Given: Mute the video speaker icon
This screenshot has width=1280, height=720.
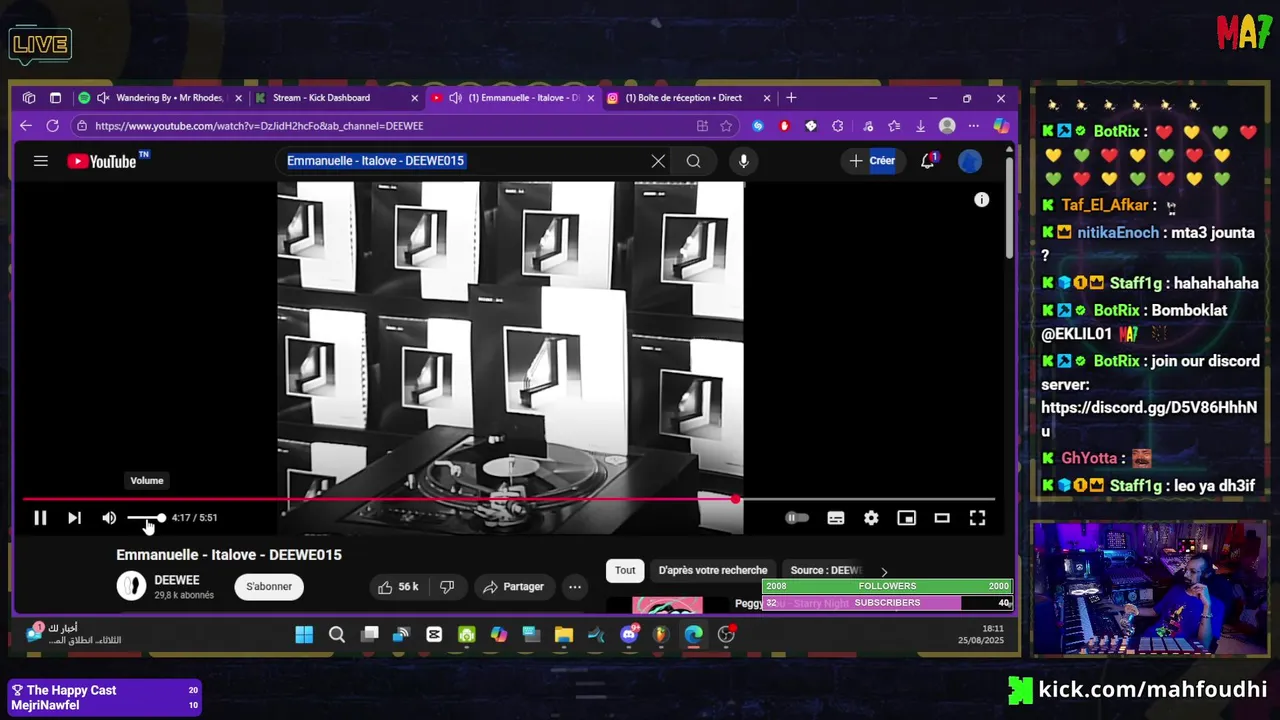Looking at the screenshot, I should point(109,518).
